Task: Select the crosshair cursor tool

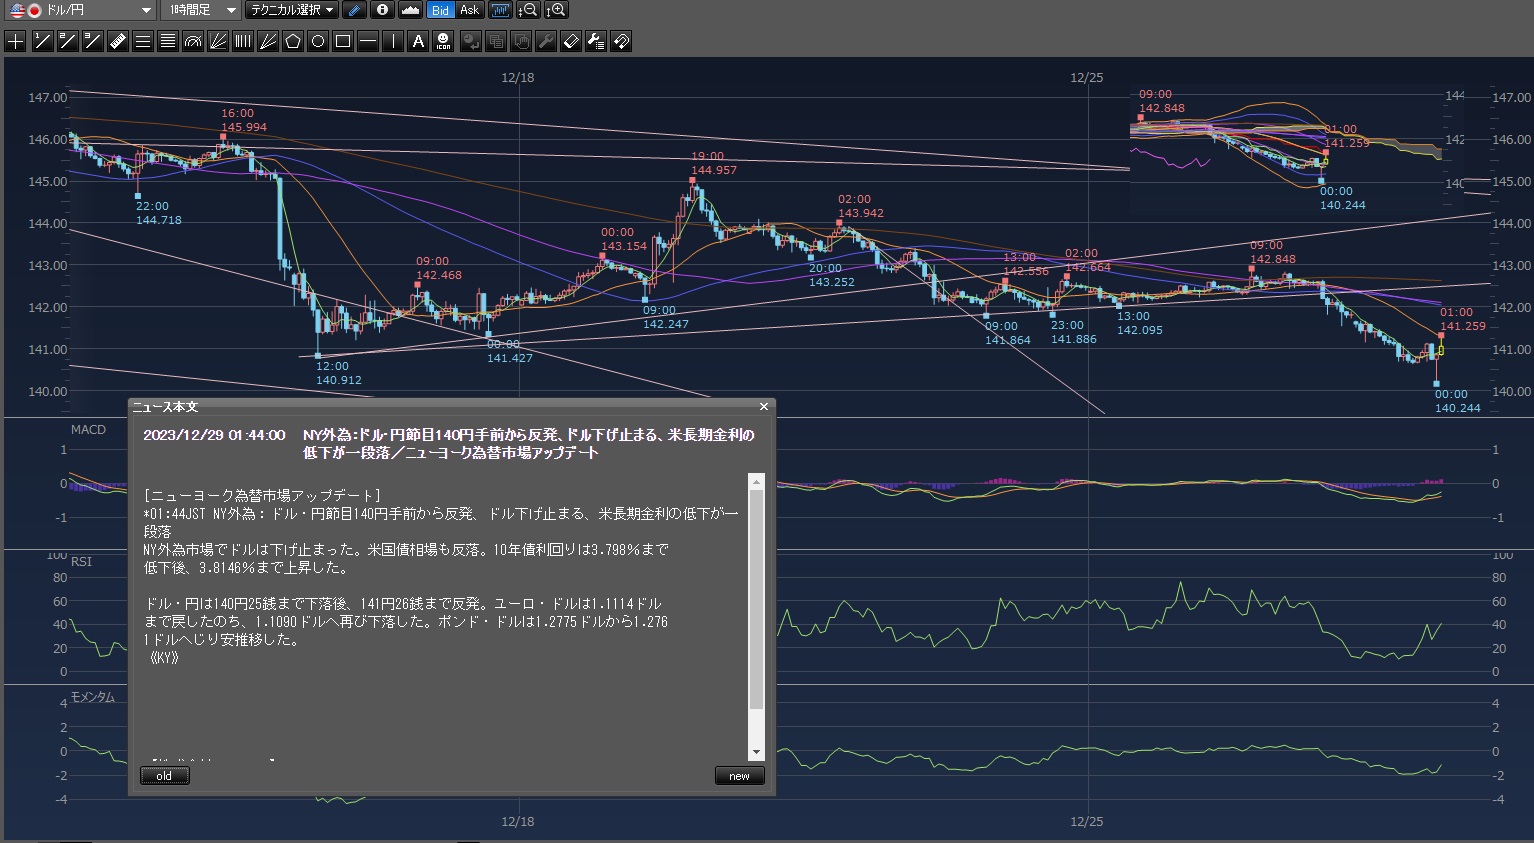Action: point(15,41)
